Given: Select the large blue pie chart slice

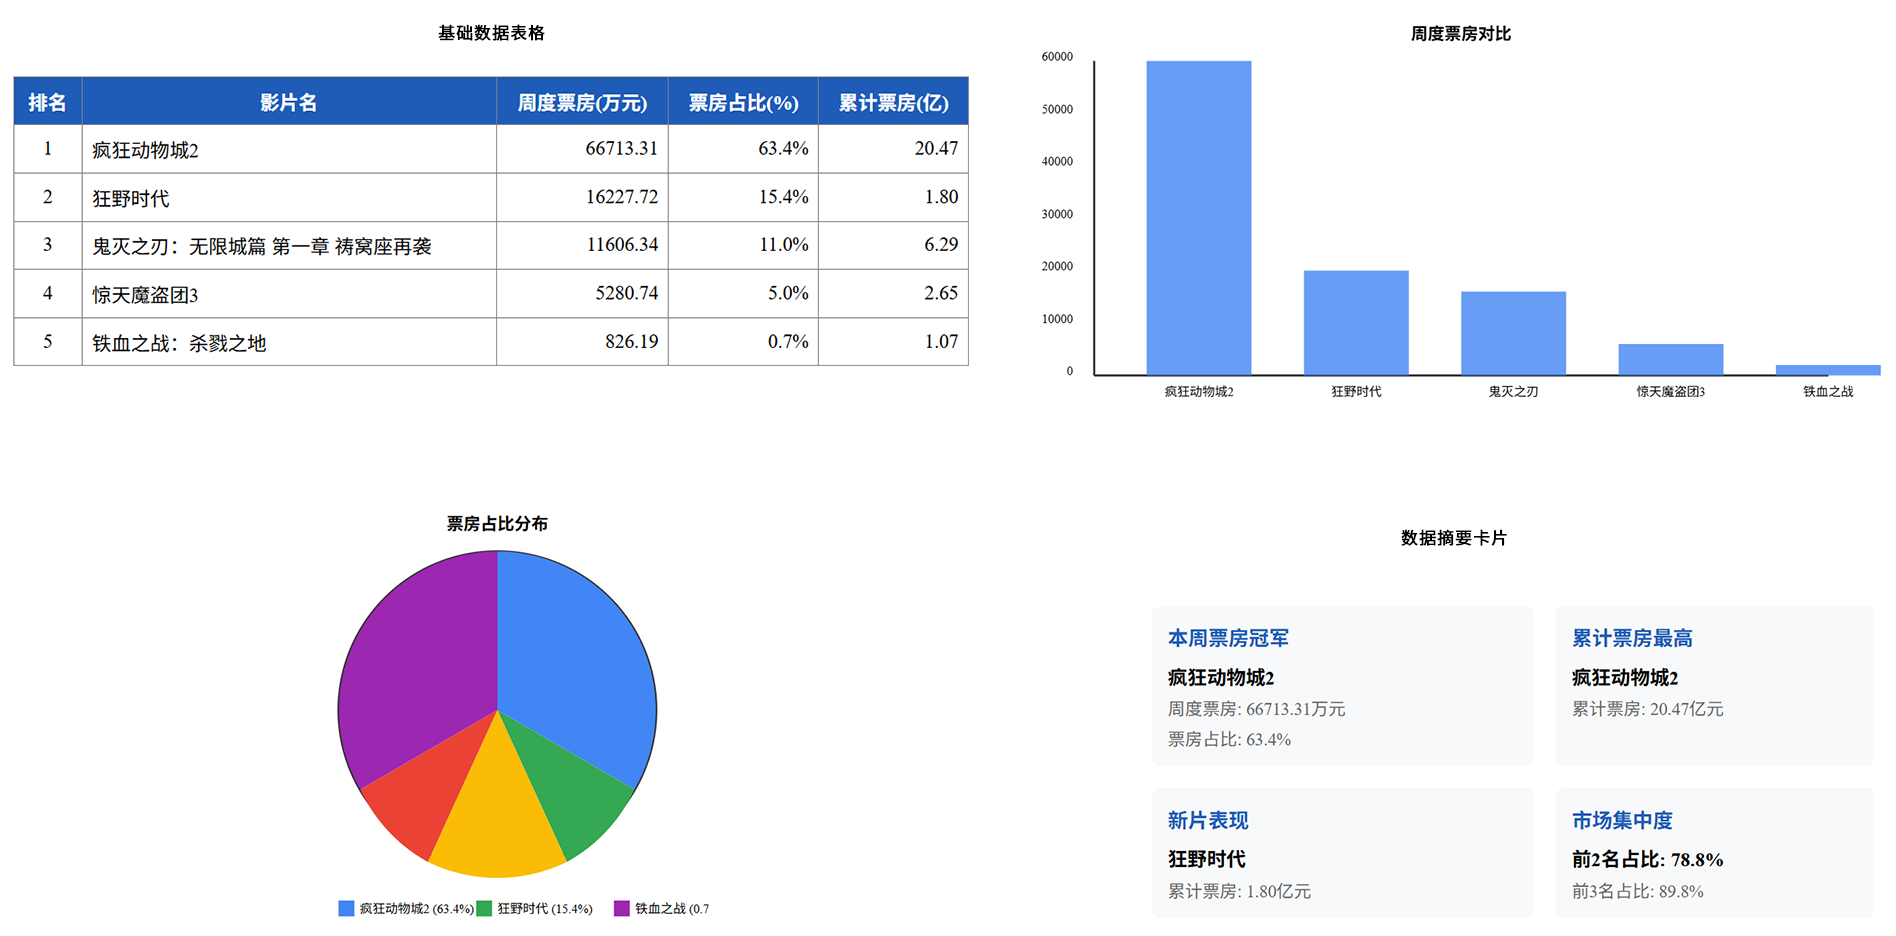Looking at the screenshot, I should pyautogui.click(x=575, y=660).
